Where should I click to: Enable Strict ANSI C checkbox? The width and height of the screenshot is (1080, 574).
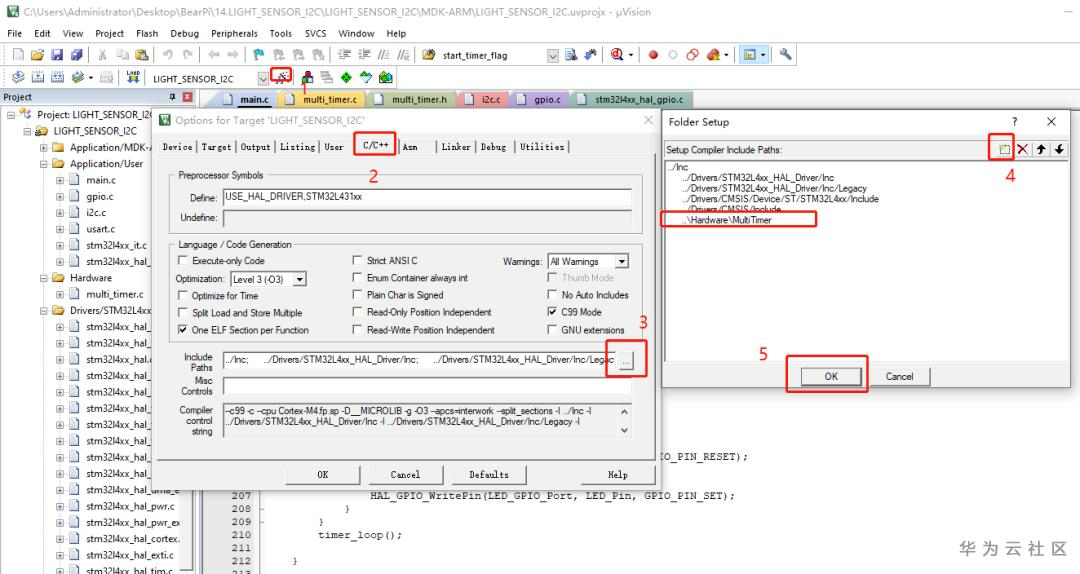pyautogui.click(x=357, y=260)
